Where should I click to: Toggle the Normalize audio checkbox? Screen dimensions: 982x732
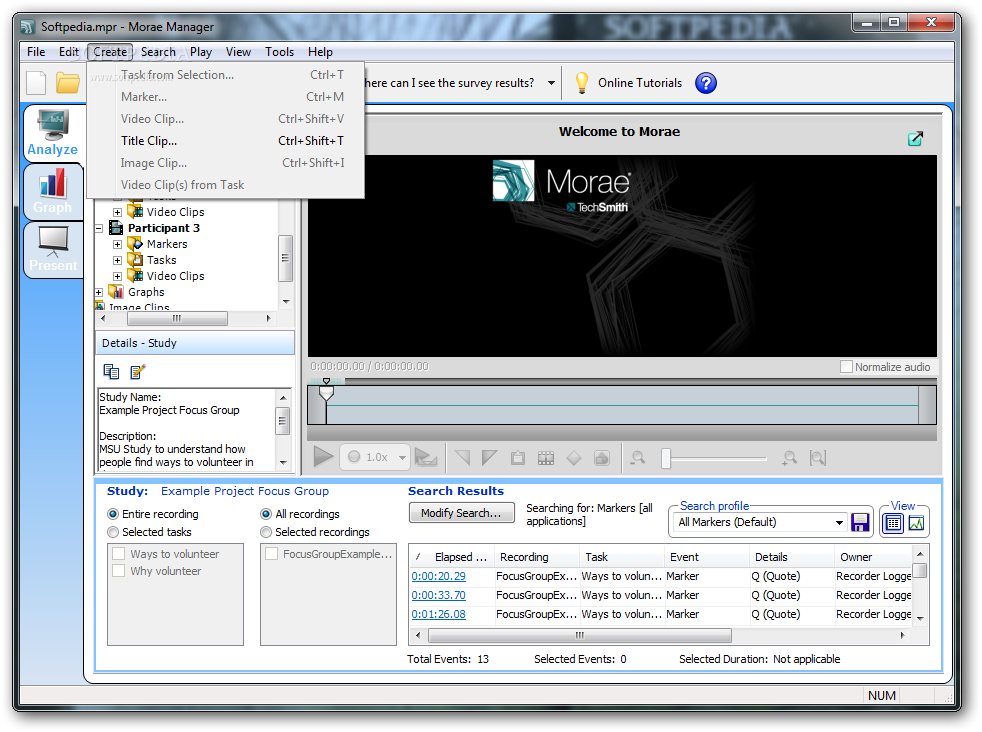pyautogui.click(x=846, y=366)
